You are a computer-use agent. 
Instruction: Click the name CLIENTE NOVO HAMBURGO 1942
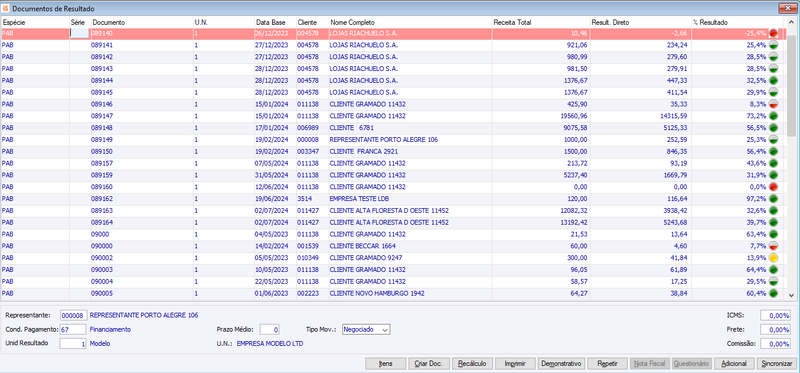coord(377,293)
